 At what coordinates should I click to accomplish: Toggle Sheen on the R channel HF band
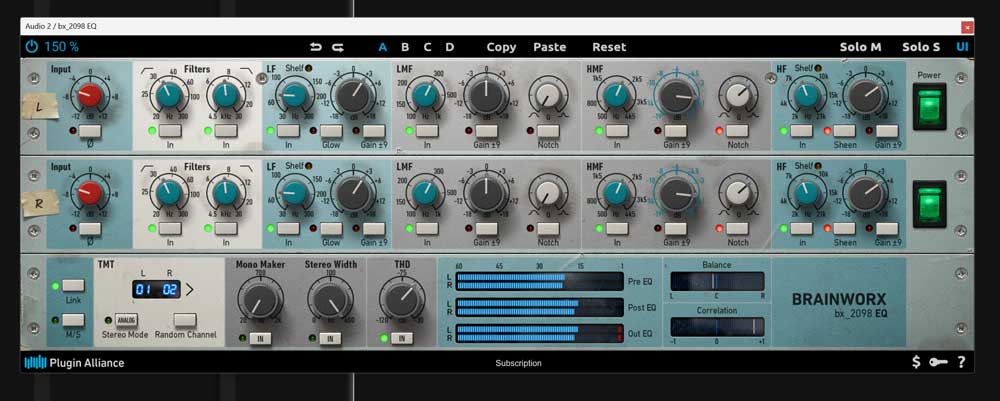tap(845, 229)
